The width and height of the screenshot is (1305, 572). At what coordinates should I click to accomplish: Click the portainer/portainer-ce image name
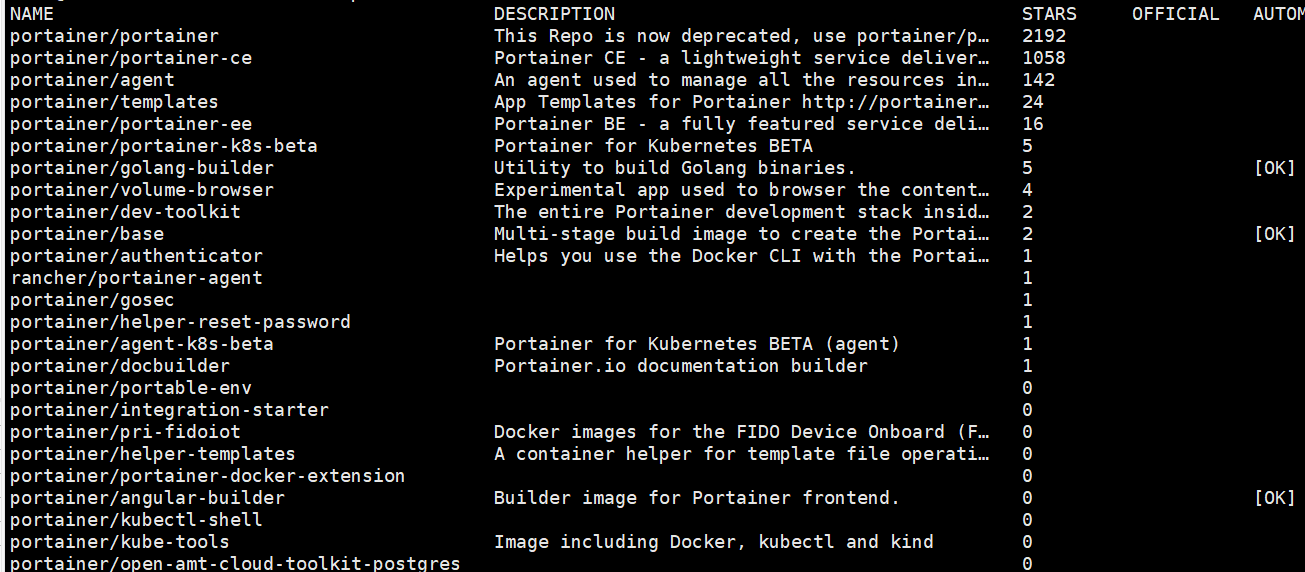pyautogui.click(x=131, y=58)
